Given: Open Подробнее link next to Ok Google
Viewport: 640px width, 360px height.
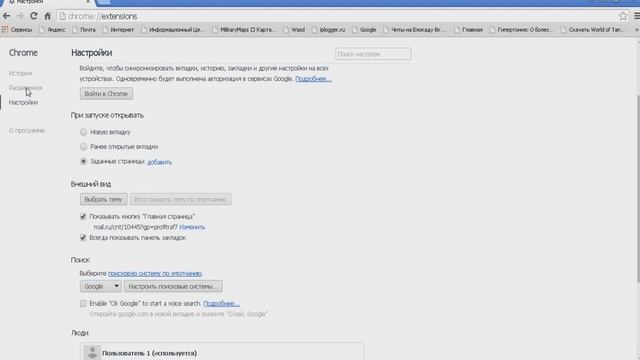Looking at the screenshot, I should point(221,304).
